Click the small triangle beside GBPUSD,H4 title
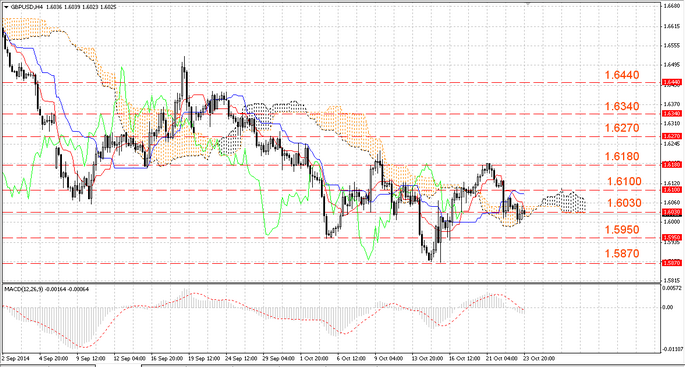 tap(5, 7)
